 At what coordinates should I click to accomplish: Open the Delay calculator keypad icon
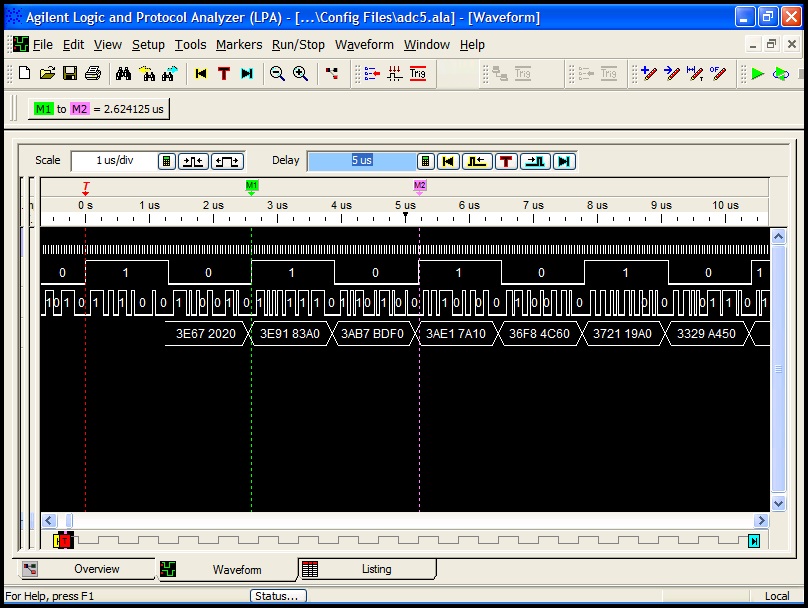(425, 161)
